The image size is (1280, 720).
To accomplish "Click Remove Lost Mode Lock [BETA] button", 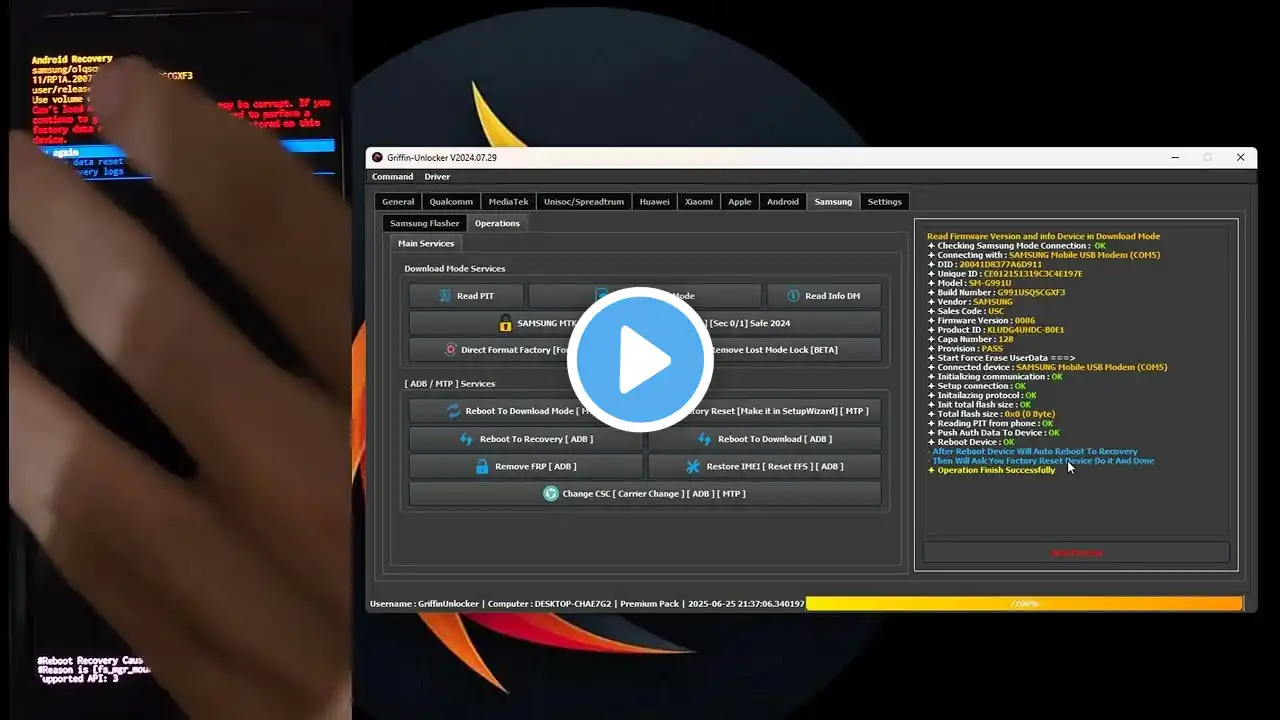I will 764,350.
